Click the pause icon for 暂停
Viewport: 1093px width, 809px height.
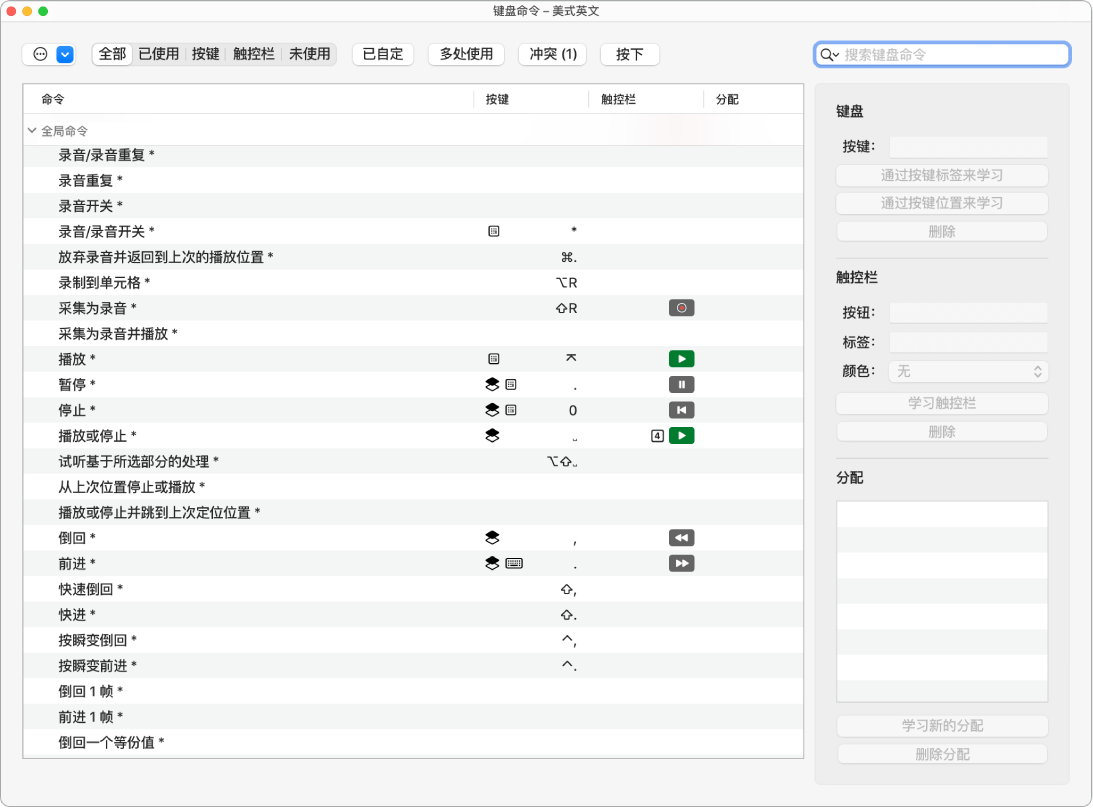(x=681, y=384)
